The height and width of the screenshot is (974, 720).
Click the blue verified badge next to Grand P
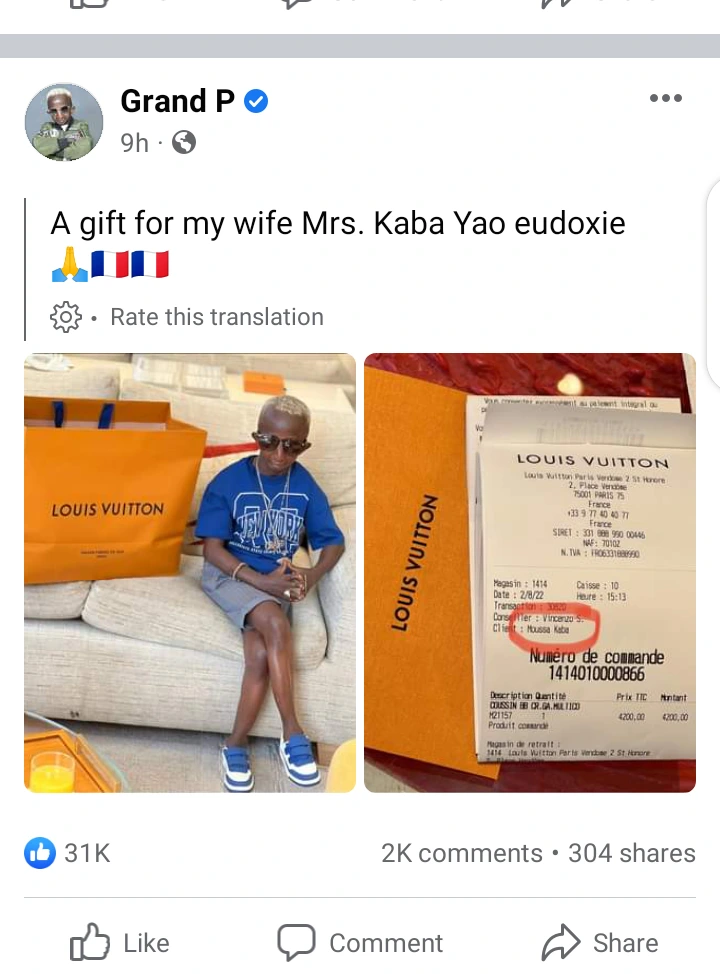click(256, 101)
